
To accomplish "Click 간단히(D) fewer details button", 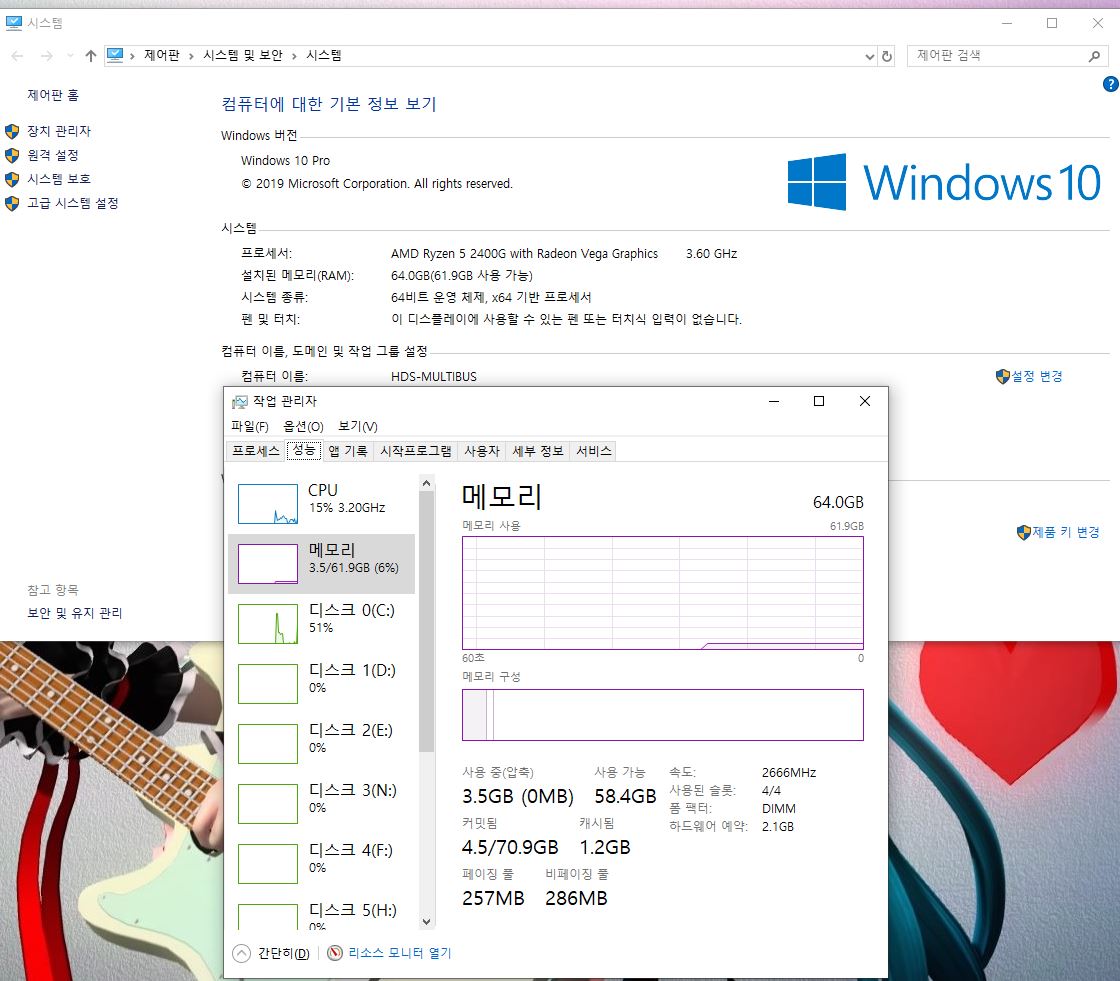I will click(284, 953).
